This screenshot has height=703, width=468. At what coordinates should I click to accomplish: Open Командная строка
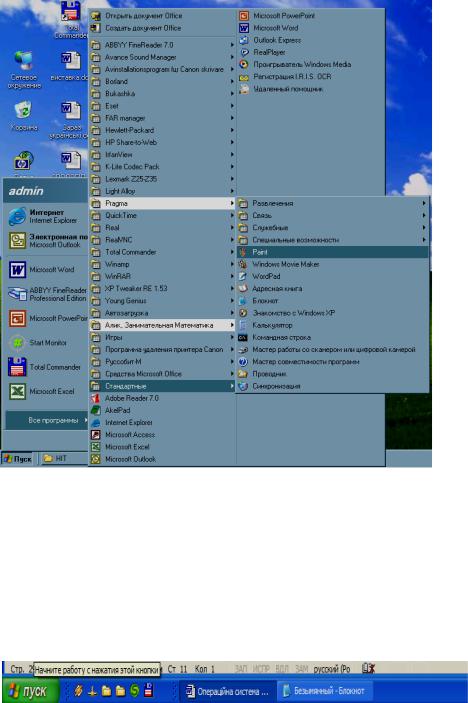click(332, 337)
